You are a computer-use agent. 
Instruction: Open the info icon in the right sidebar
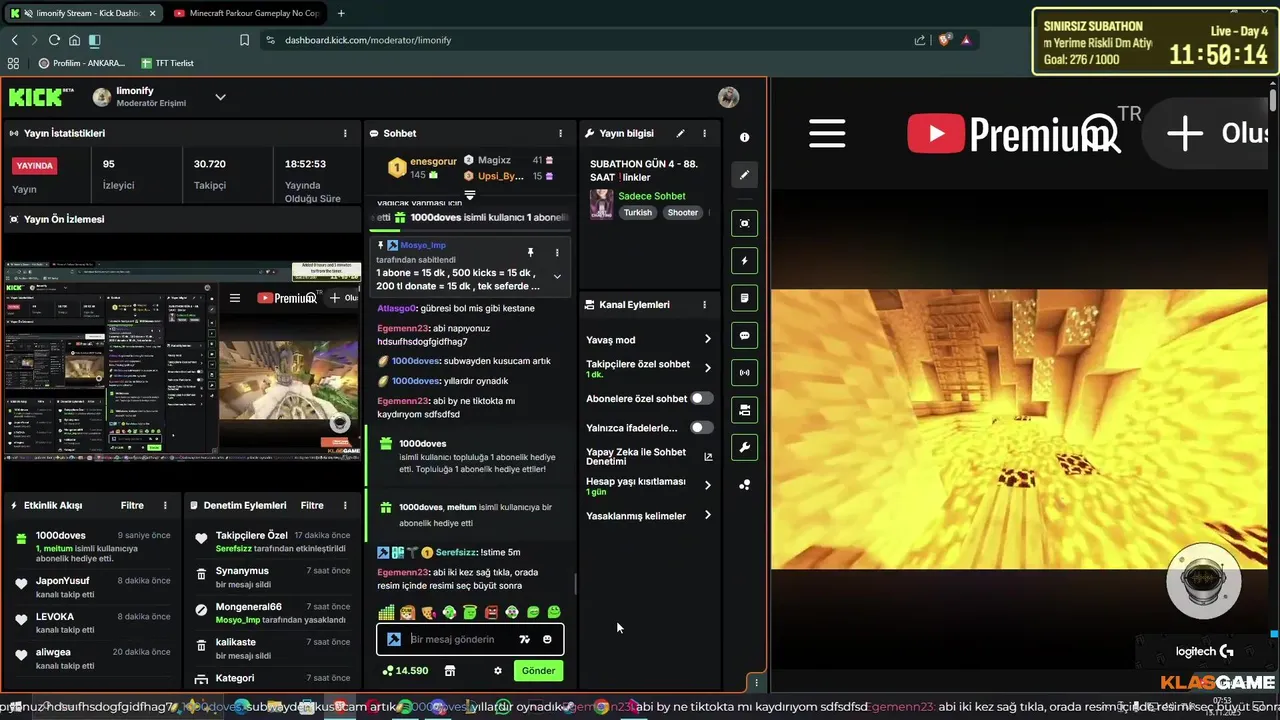pos(744,137)
